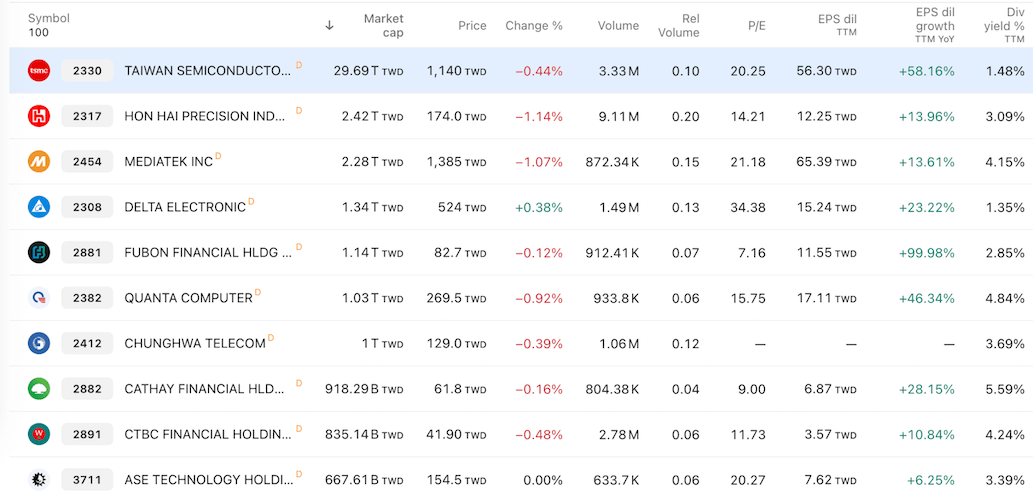1033x496 pixels.
Task: Open ASE TECHNOLOGY HOLDI... company name
Action: (208, 480)
